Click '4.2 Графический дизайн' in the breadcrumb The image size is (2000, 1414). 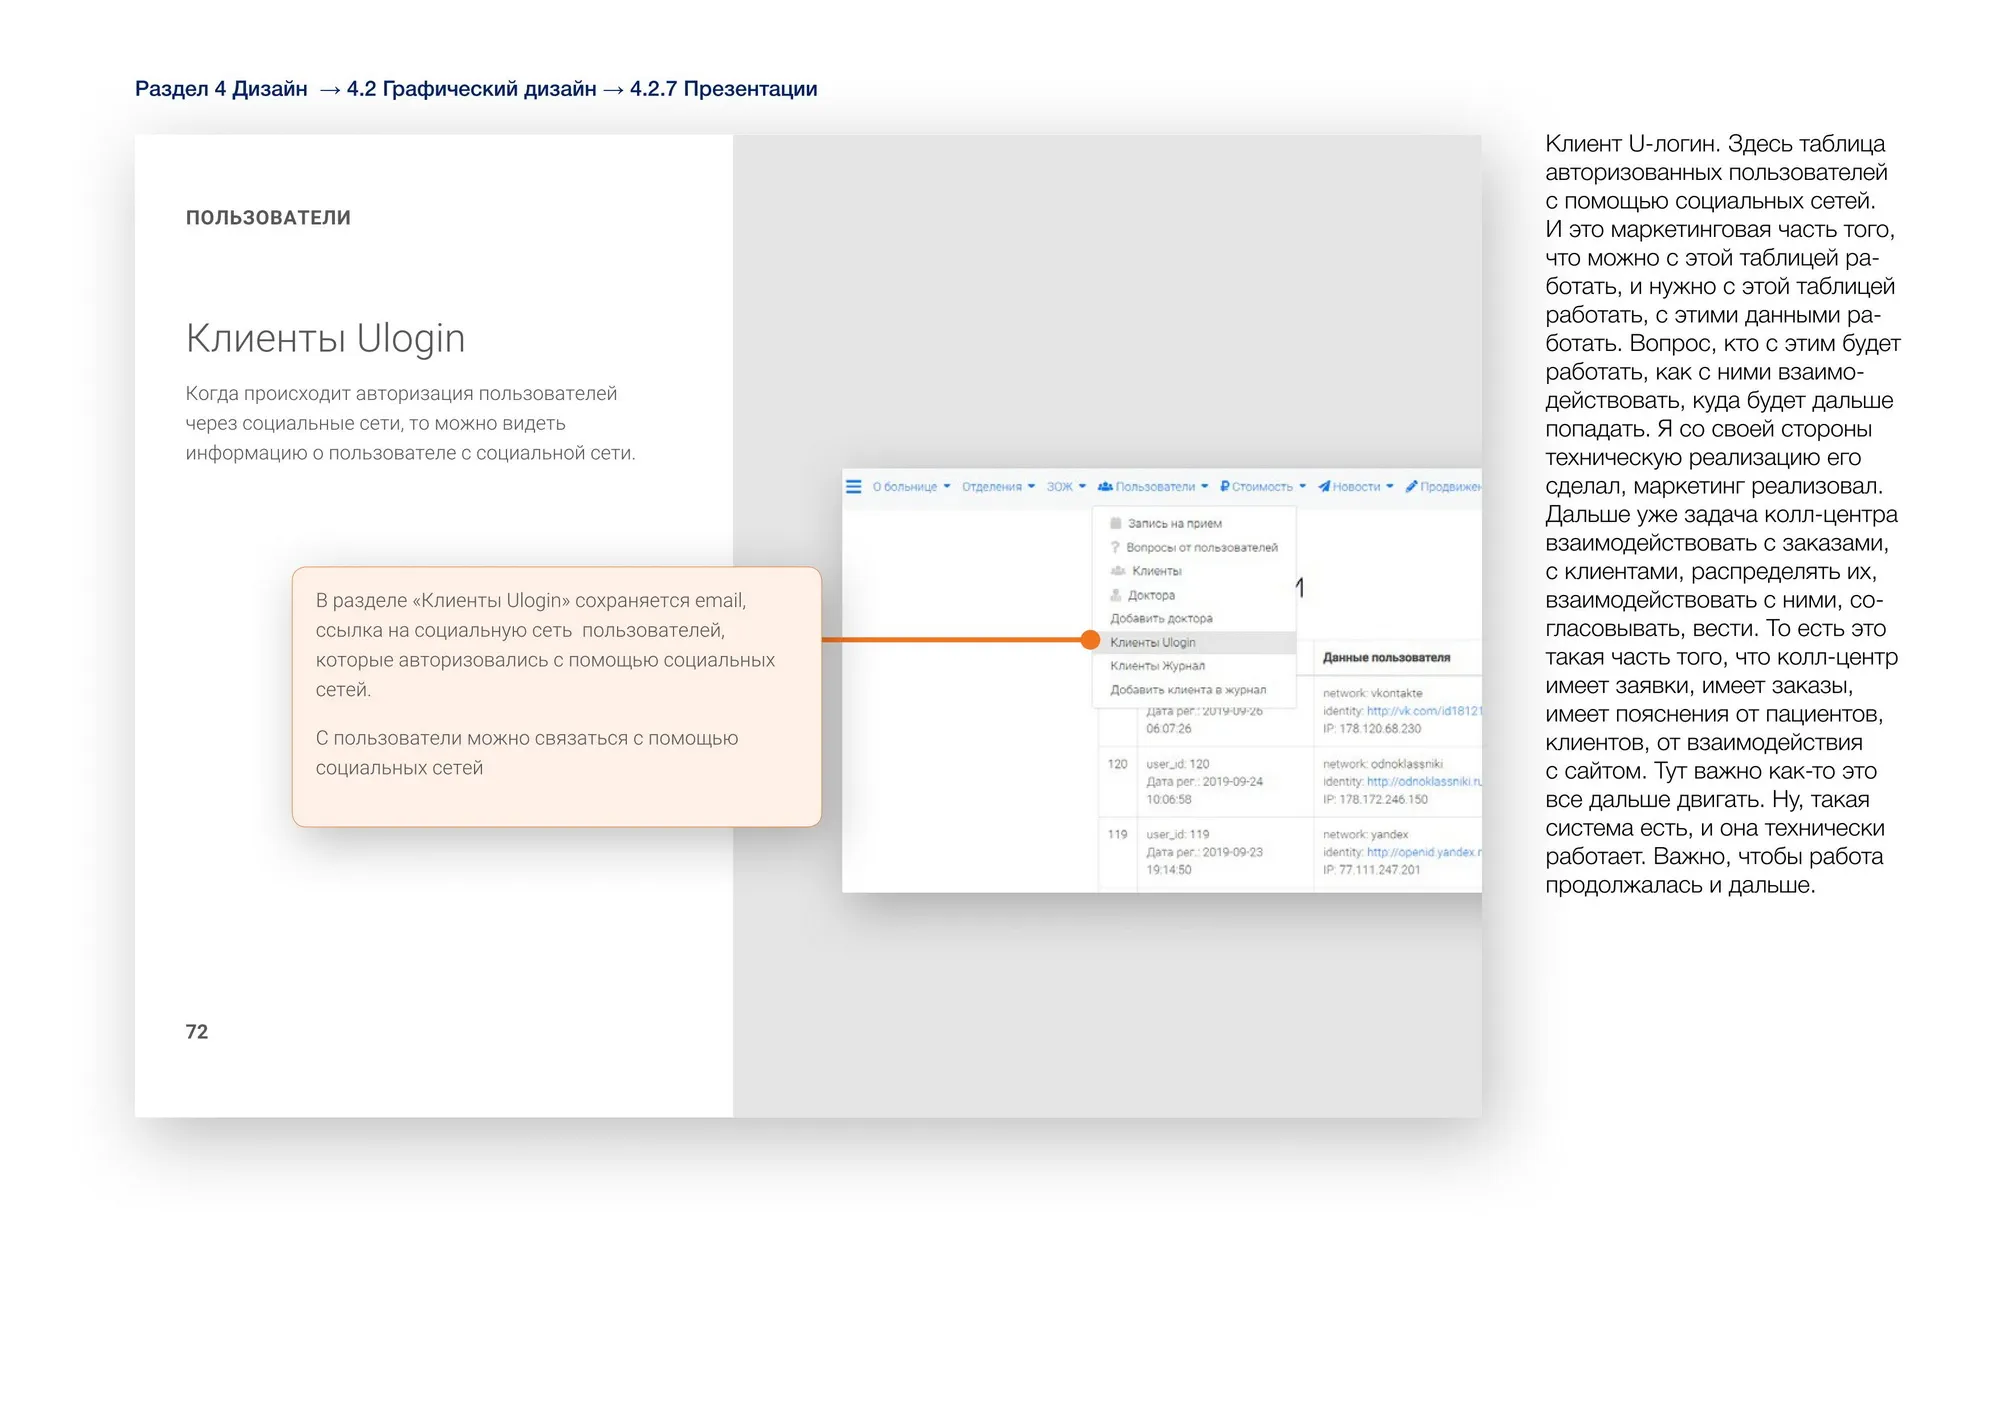tap(471, 89)
